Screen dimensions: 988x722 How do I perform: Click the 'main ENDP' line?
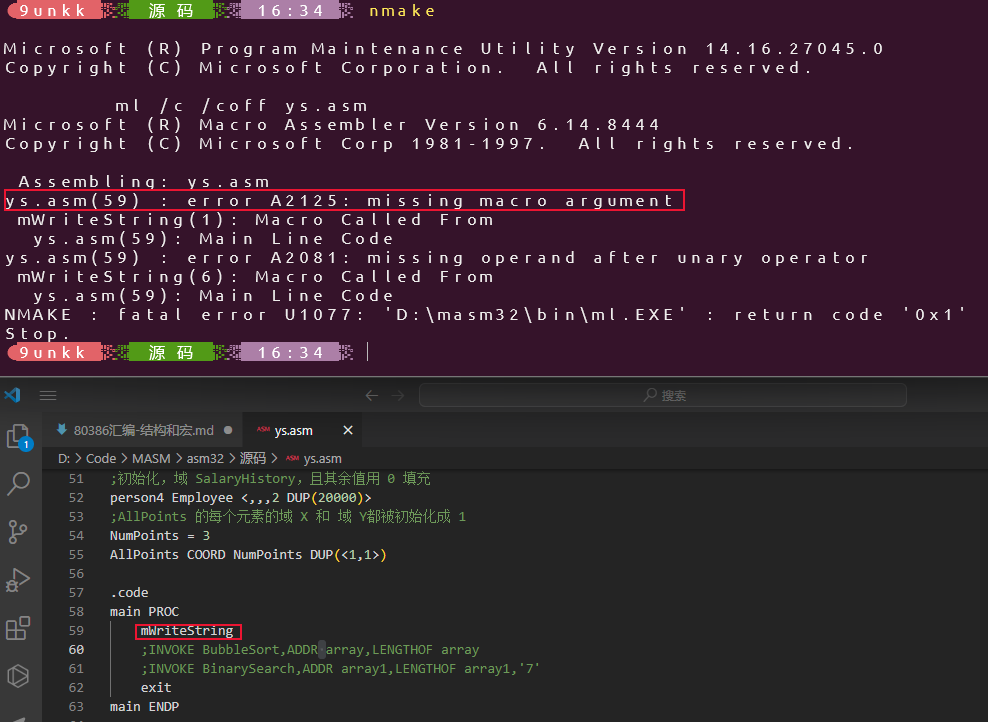(144, 707)
